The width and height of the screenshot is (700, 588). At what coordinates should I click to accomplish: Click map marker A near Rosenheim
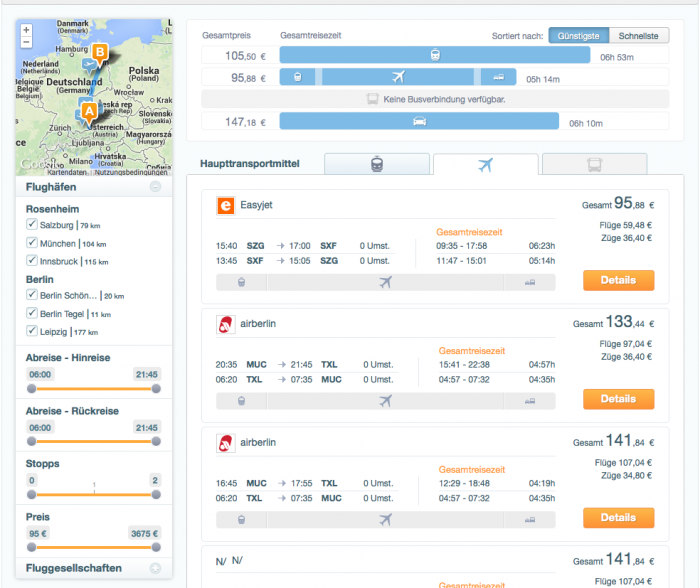tap(89, 111)
